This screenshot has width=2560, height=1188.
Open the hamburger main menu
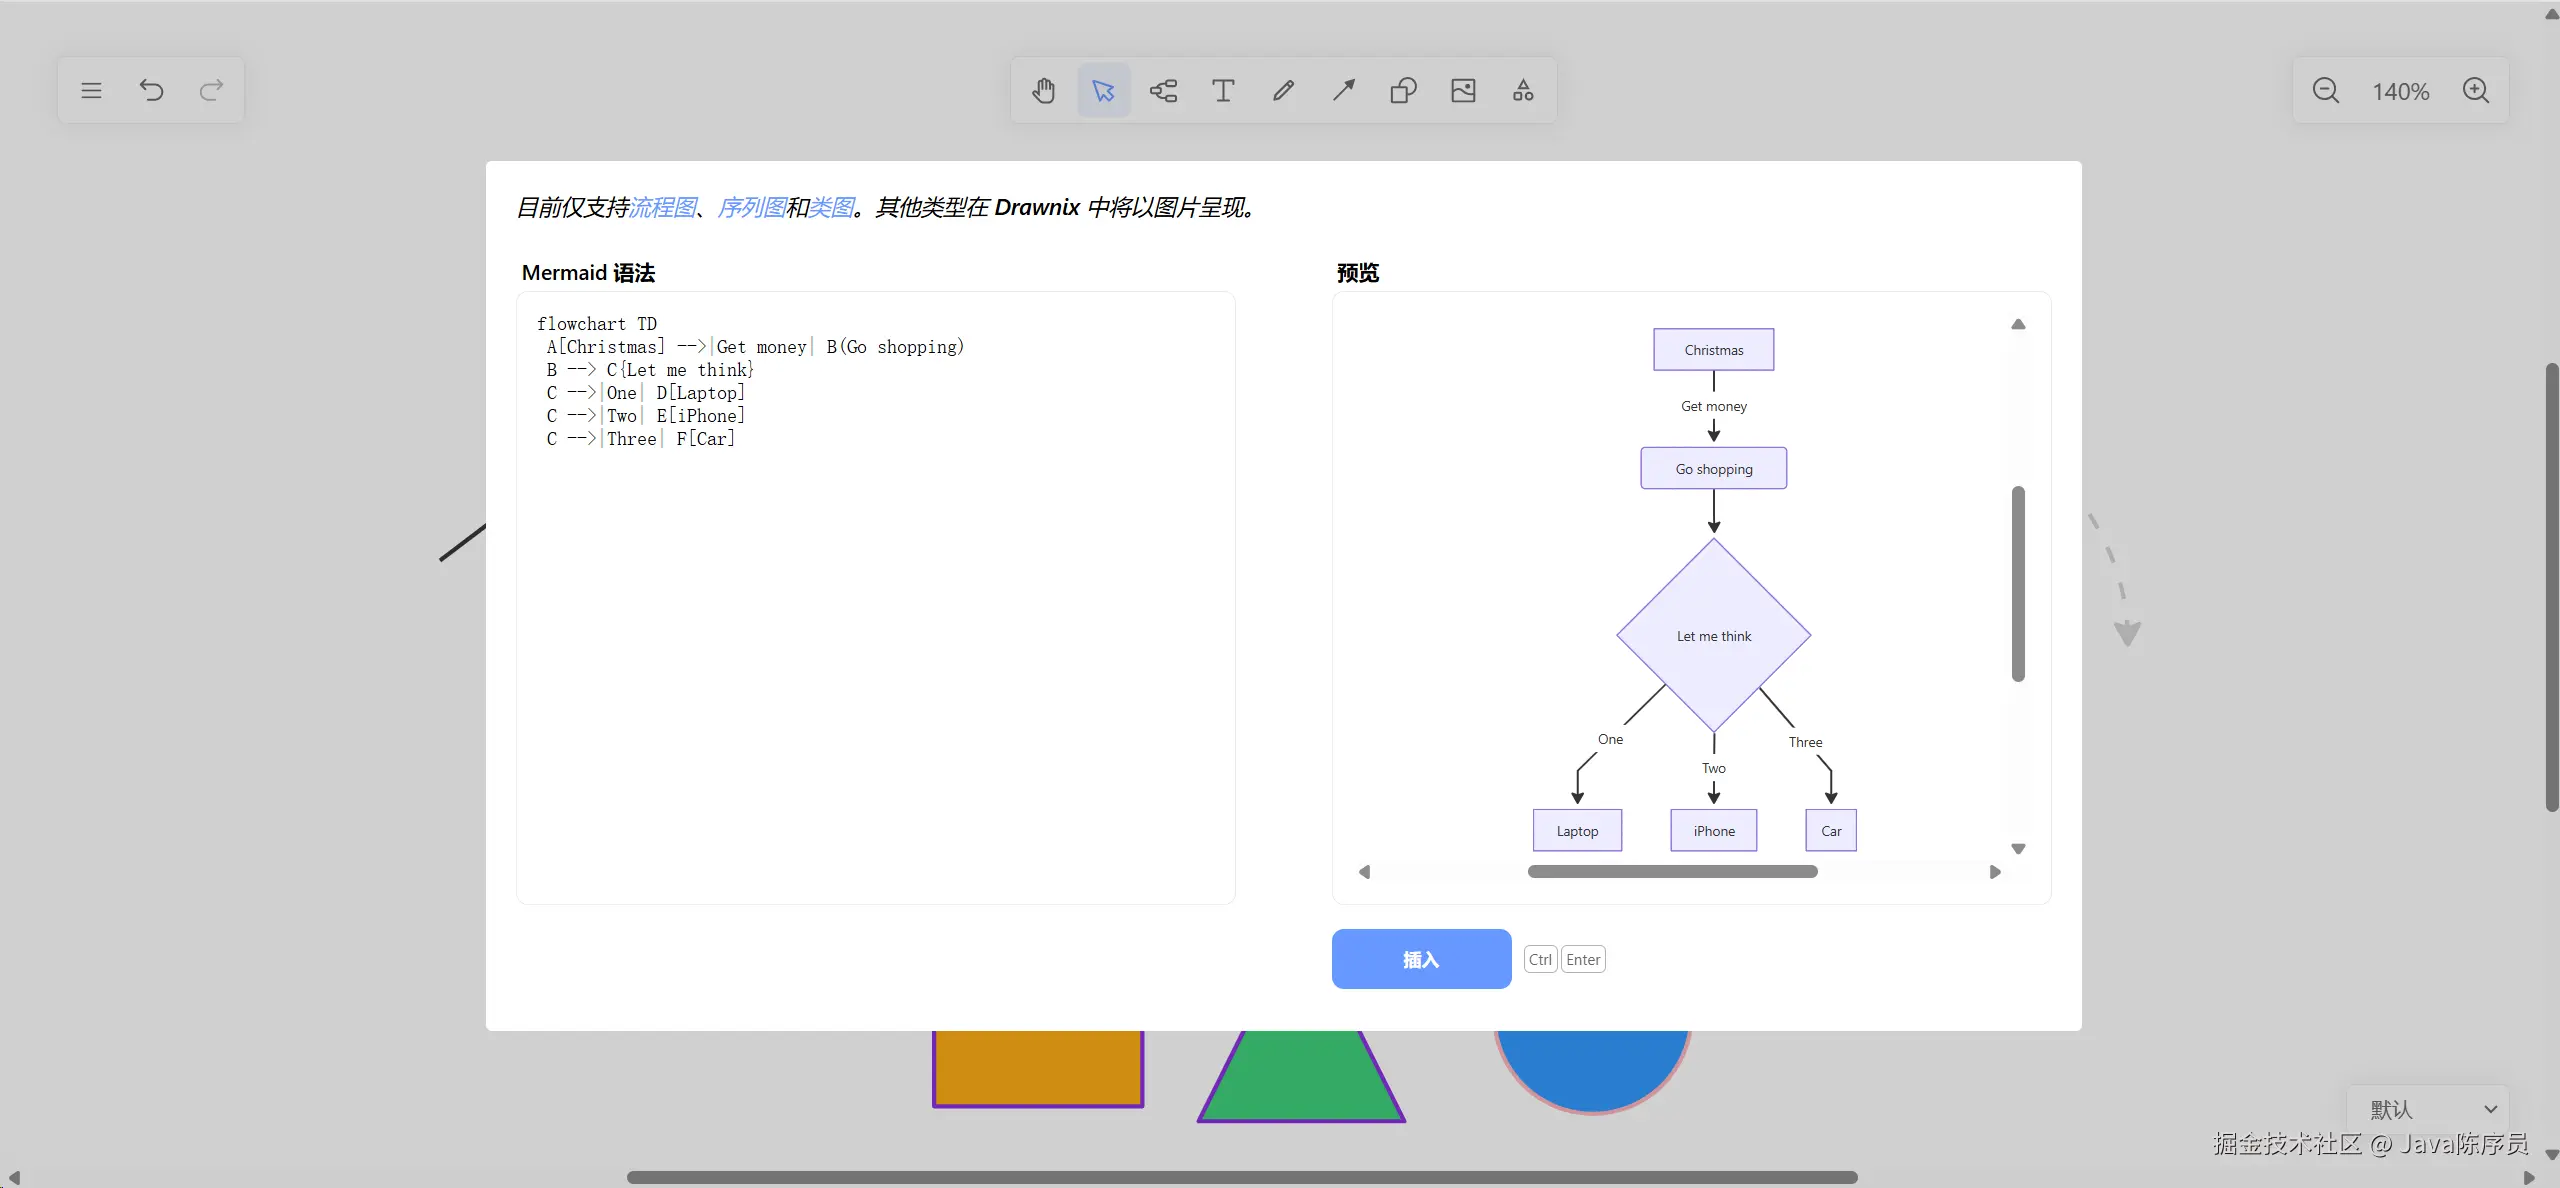coord(91,91)
